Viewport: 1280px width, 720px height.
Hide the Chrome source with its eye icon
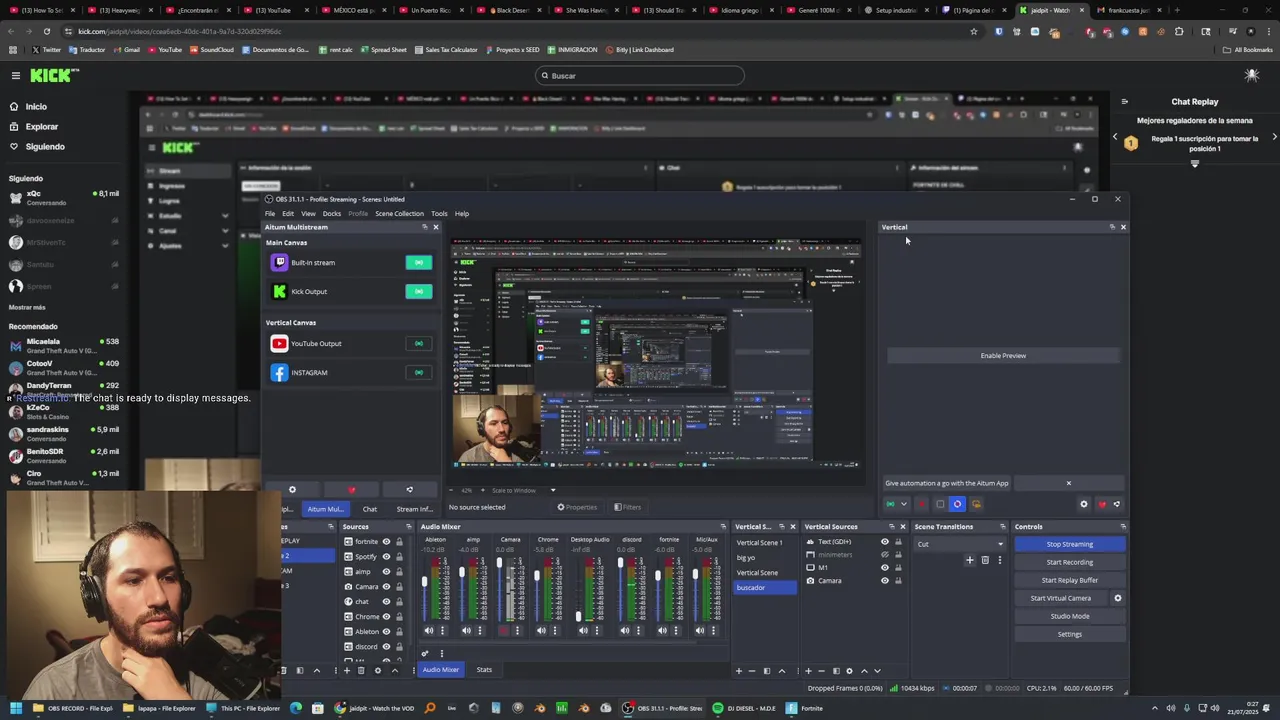pos(386,616)
